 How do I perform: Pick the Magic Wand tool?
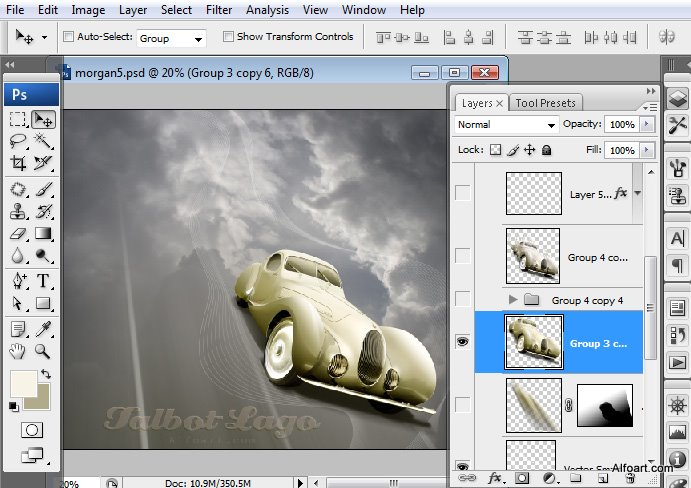pyautogui.click(x=43, y=141)
